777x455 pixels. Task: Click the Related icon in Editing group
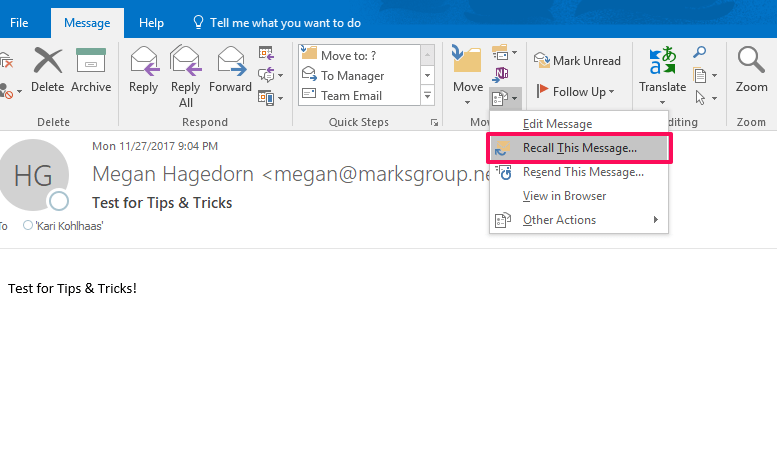(700, 75)
